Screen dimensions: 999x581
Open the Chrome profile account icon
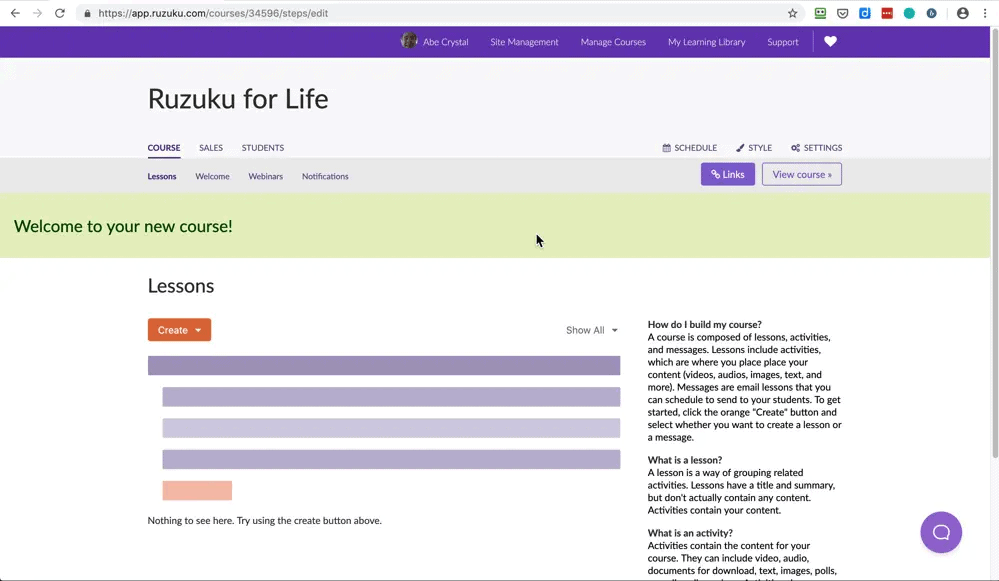(963, 13)
